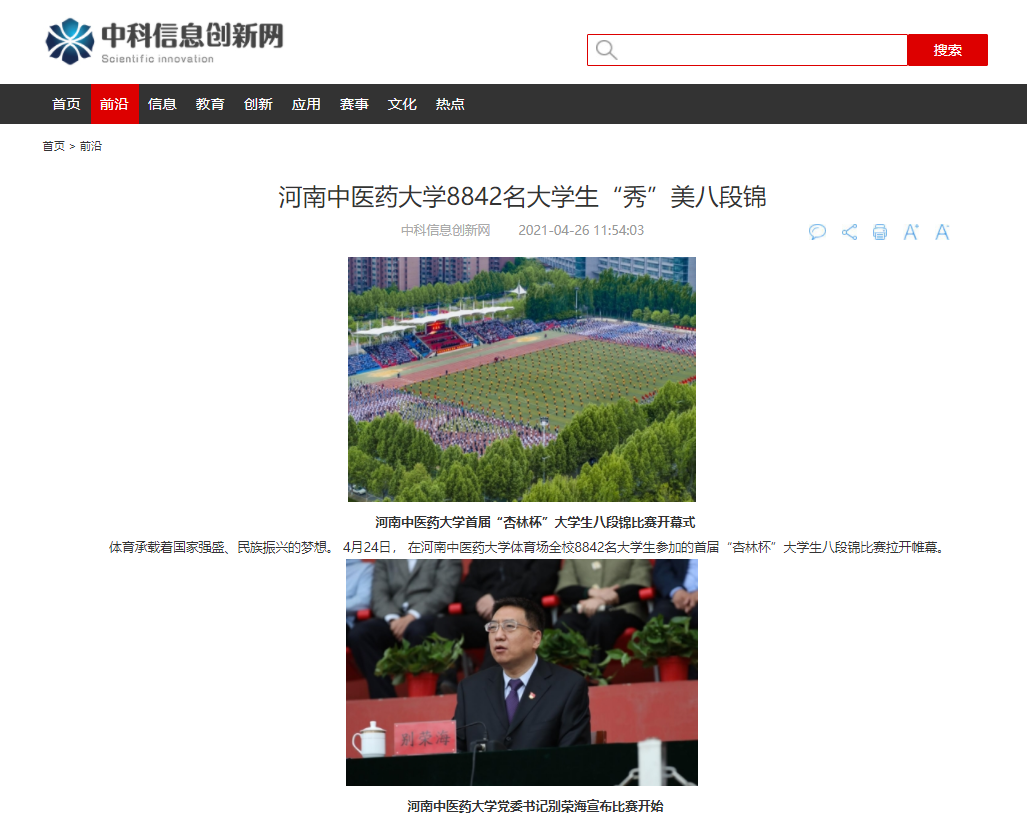The image size is (1027, 822).
Task: Increase font size with the A+ icon
Action: coord(911,232)
